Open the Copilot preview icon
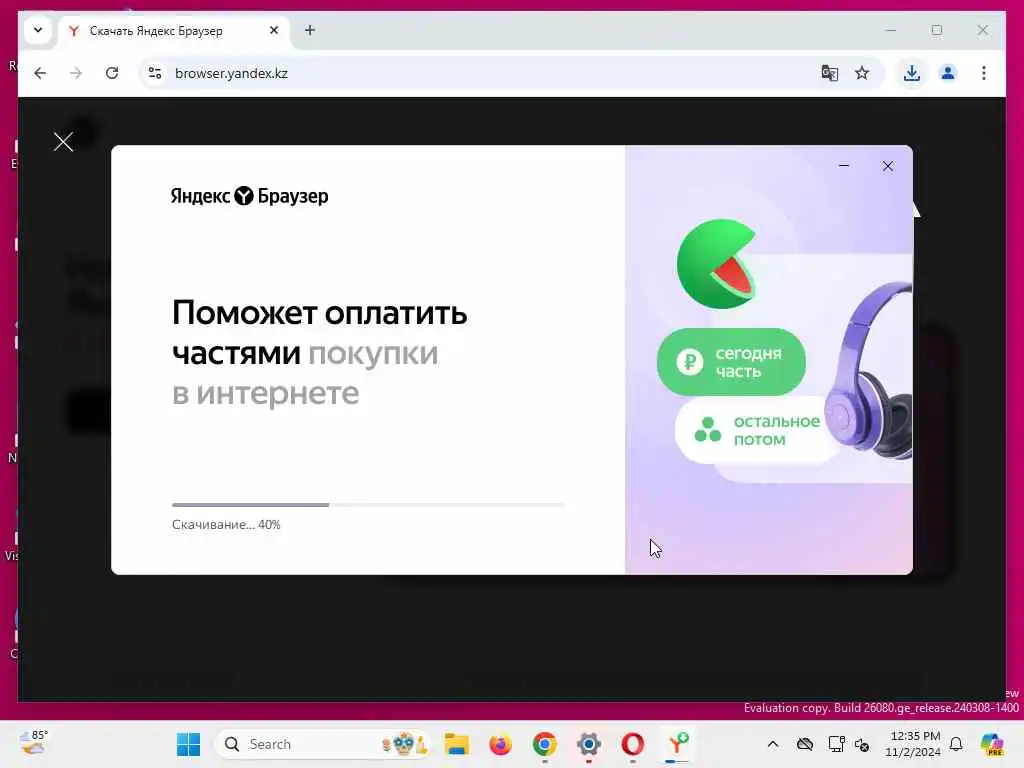The width and height of the screenshot is (1024, 768). (992, 744)
